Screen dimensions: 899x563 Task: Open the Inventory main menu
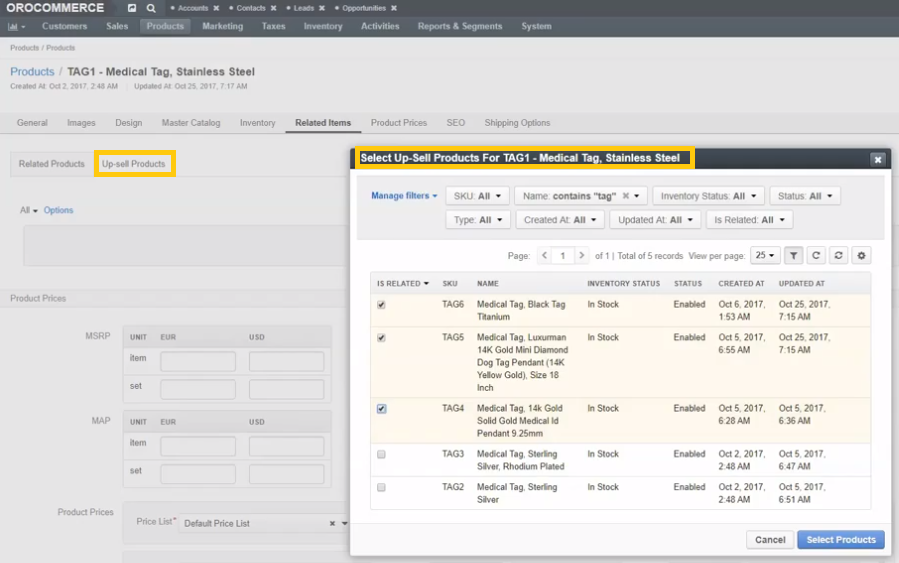point(323,26)
